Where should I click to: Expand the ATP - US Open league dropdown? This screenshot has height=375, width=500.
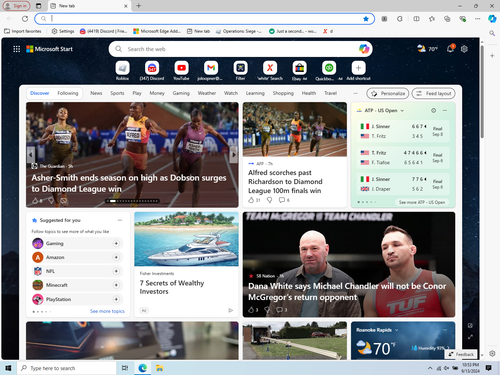[402, 111]
